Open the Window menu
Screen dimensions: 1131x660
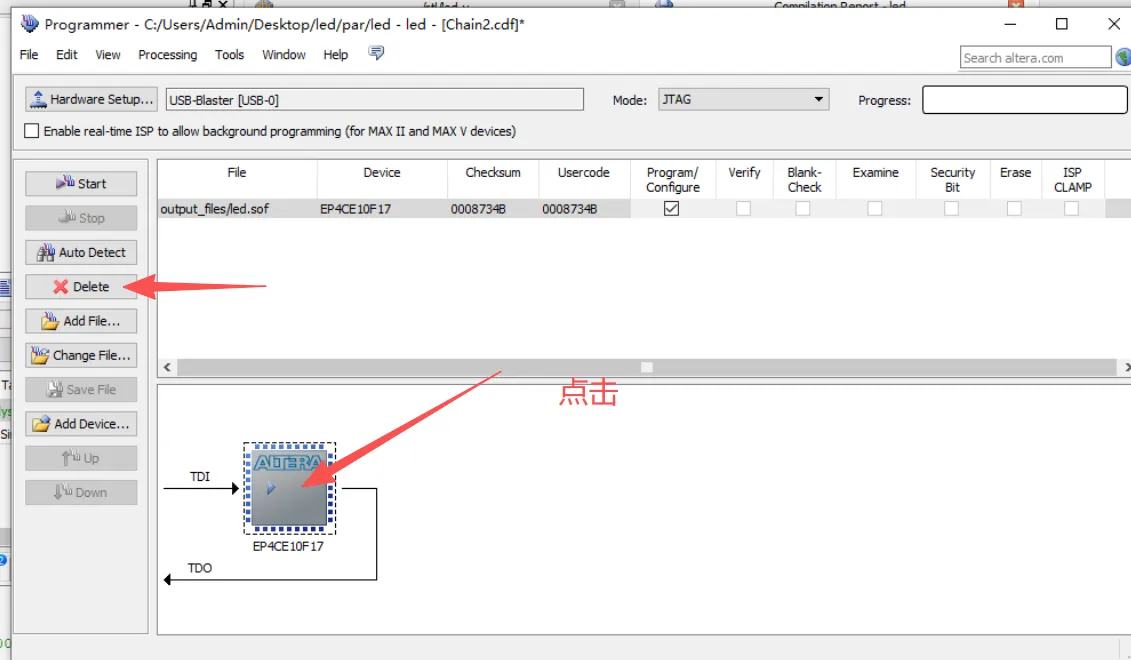[x=283, y=55]
